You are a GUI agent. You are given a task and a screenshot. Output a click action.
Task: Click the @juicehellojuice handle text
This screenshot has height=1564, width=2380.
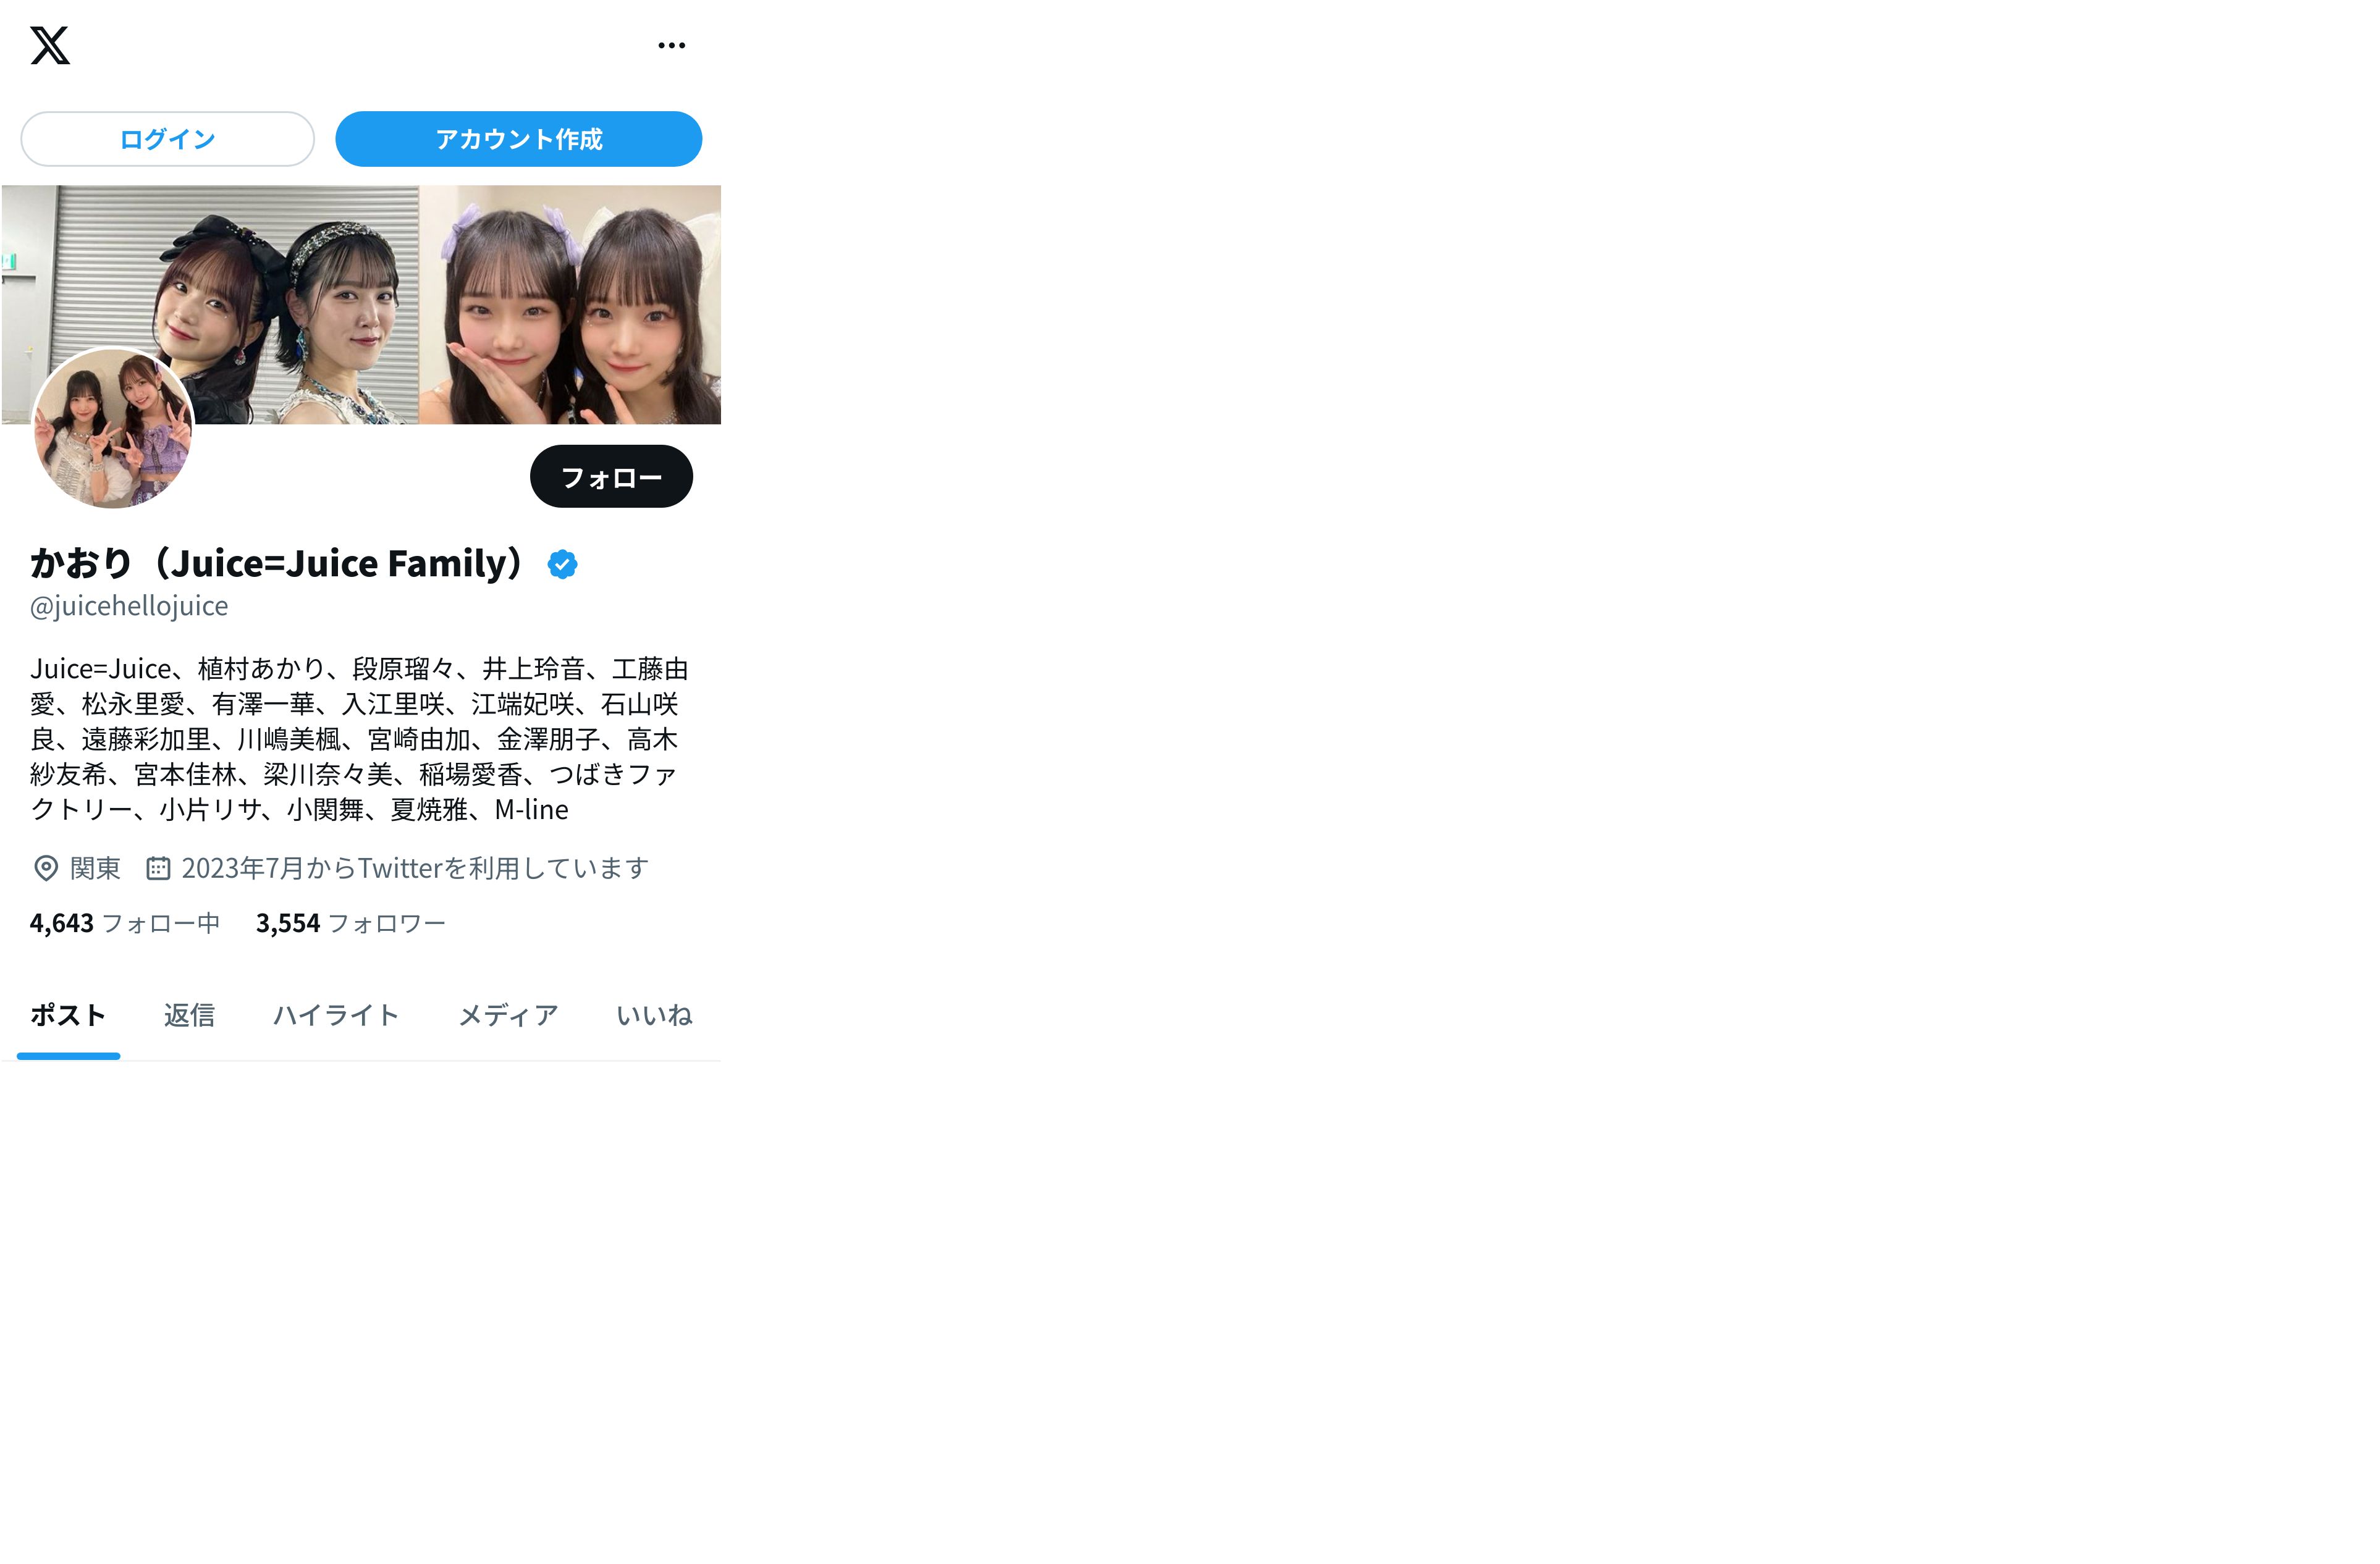(x=129, y=606)
